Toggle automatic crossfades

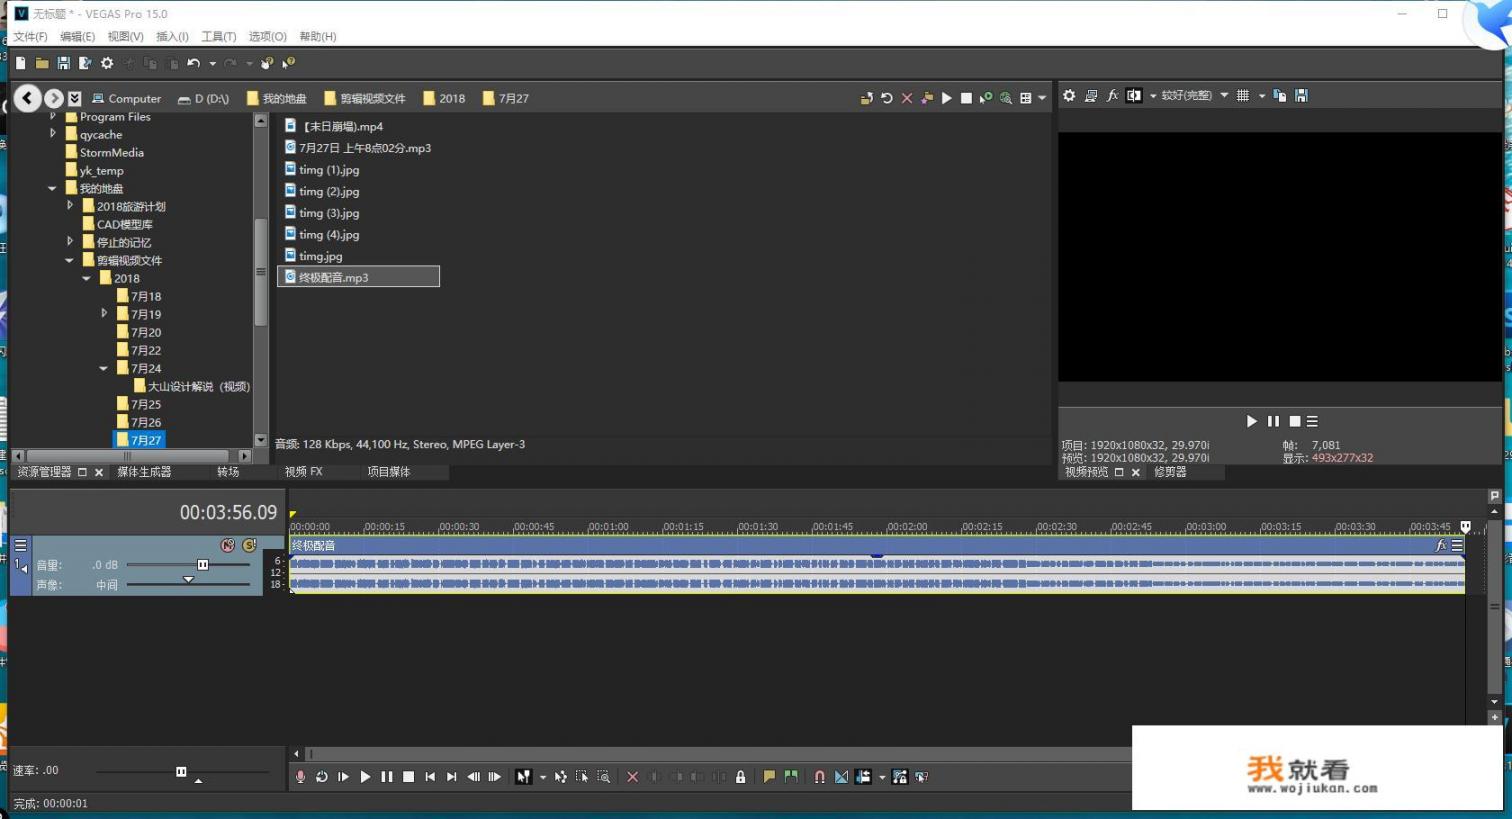coord(841,777)
